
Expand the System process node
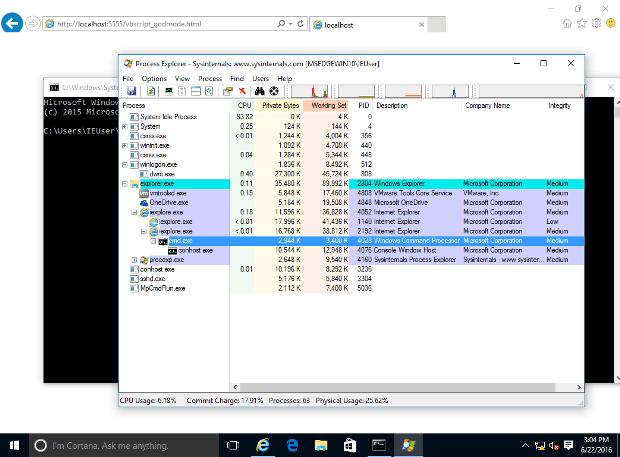(125, 127)
